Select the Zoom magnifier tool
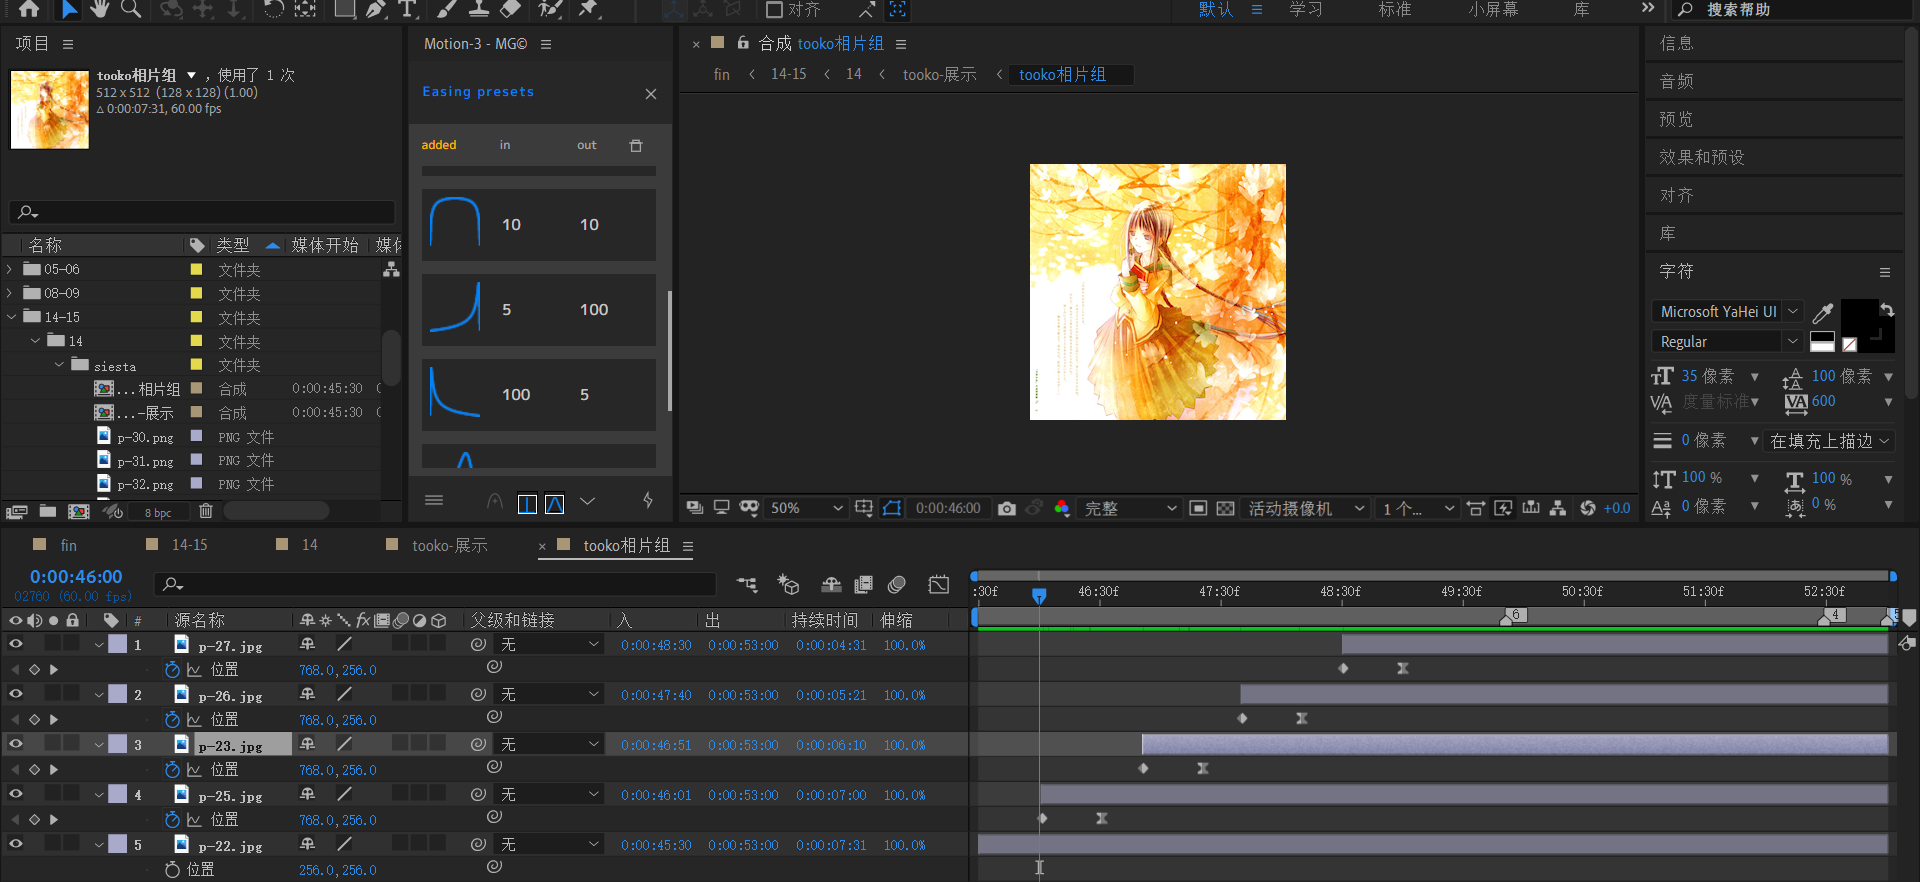The image size is (1920, 882). (x=131, y=9)
